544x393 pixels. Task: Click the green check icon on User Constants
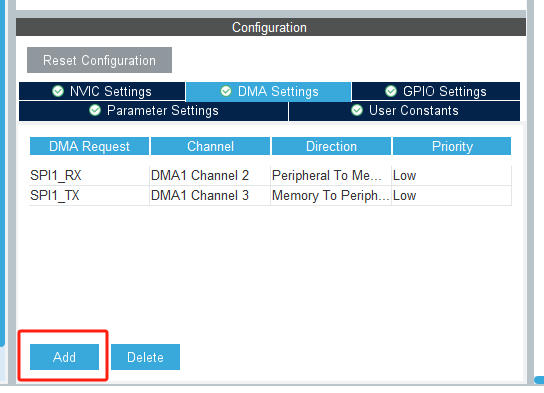point(357,110)
